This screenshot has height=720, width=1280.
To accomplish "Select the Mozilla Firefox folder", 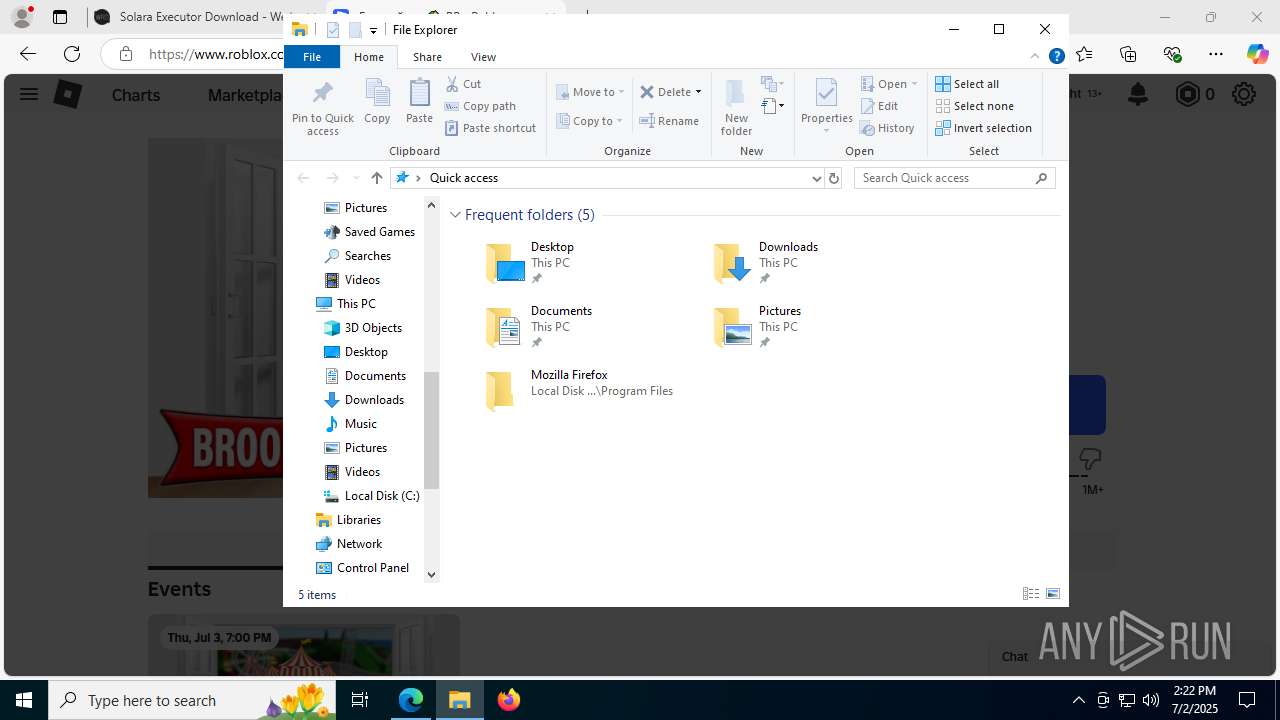I will 580,390.
